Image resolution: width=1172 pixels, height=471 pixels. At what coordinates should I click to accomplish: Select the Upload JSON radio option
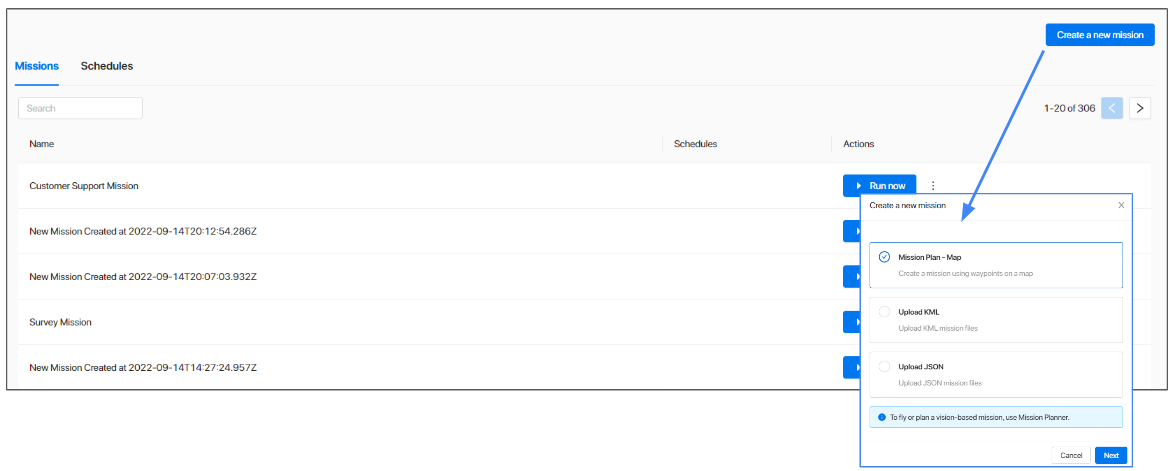coord(884,366)
